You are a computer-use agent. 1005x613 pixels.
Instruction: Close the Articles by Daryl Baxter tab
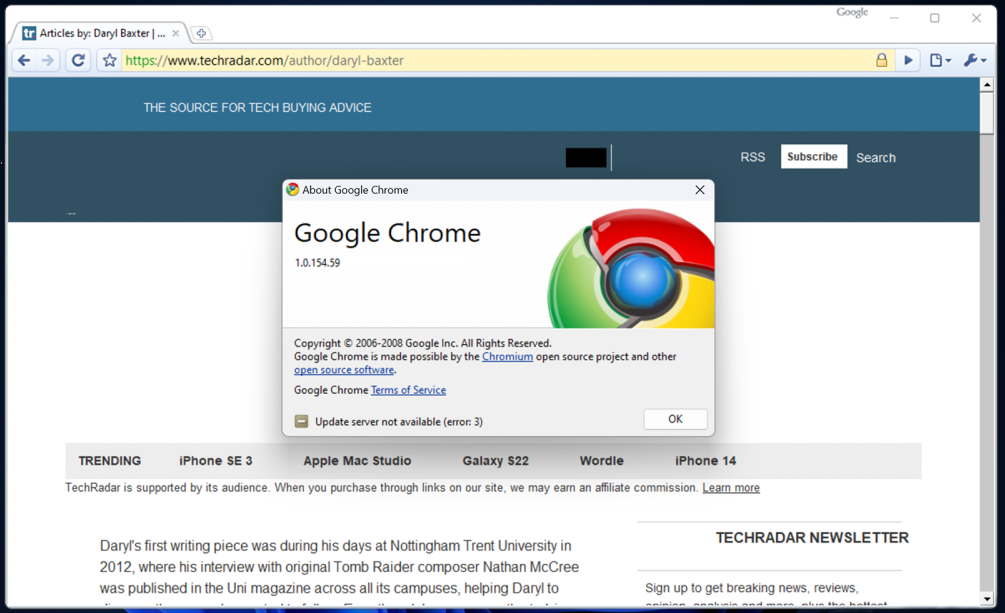click(176, 33)
